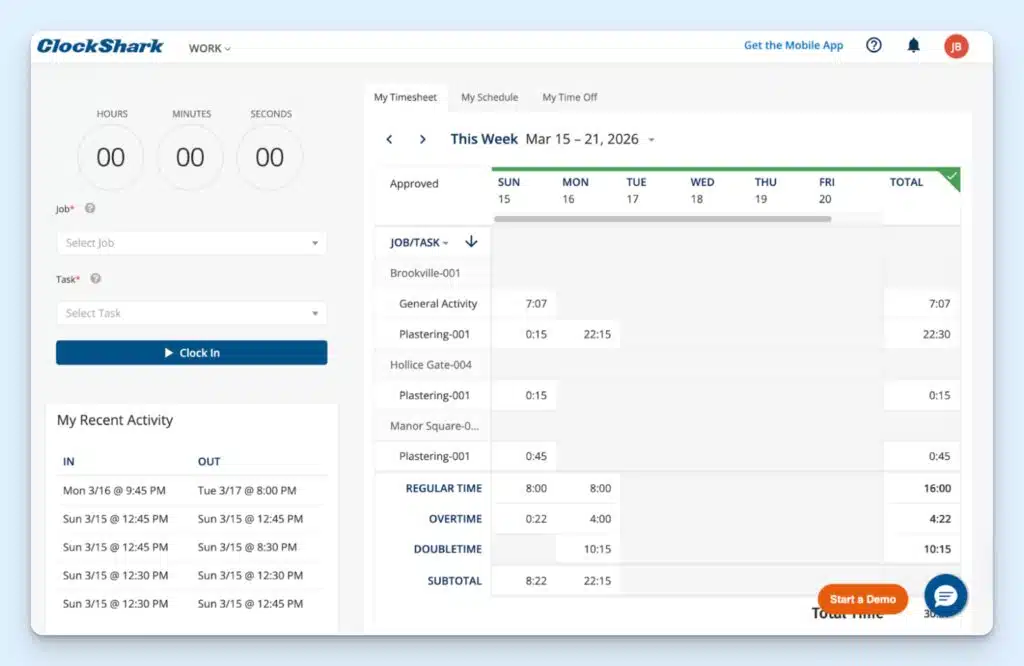Viewport: 1024px width, 666px height.
Task: Click the download timesheet arrow beside JOB/TASK
Action: pos(472,242)
